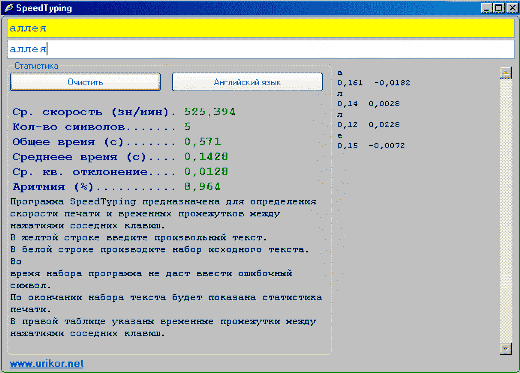Click the timing list scrollbar track
This screenshot has width=520, height=373.
[x=506, y=211]
